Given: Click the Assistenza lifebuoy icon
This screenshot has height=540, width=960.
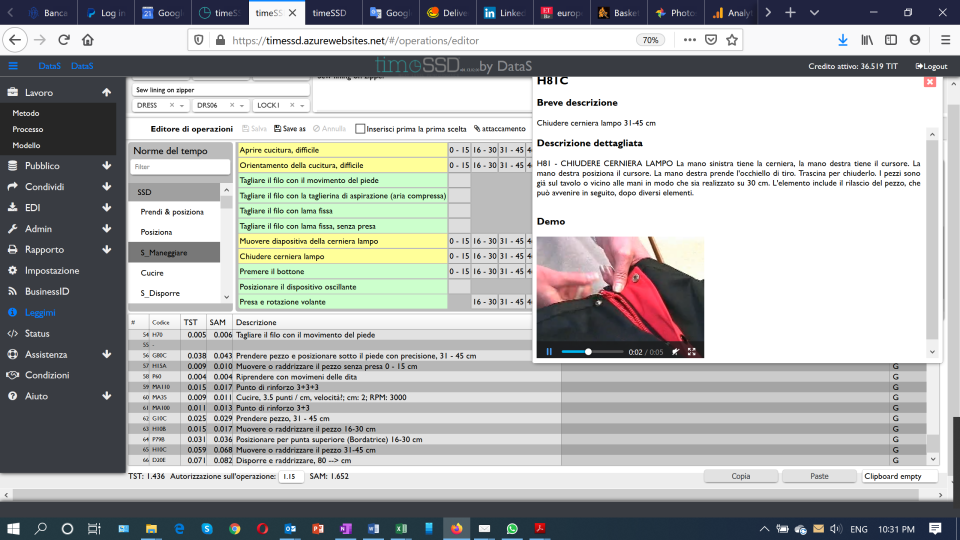Looking at the screenshot, I should tap(12, 354).
